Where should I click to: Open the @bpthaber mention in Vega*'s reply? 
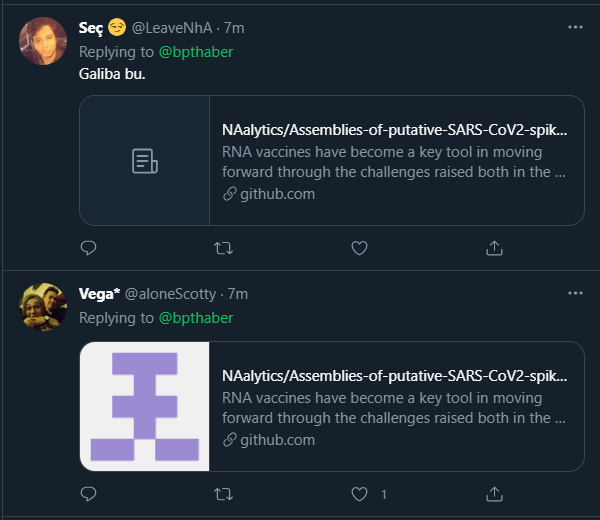click(x=195, y=318)
